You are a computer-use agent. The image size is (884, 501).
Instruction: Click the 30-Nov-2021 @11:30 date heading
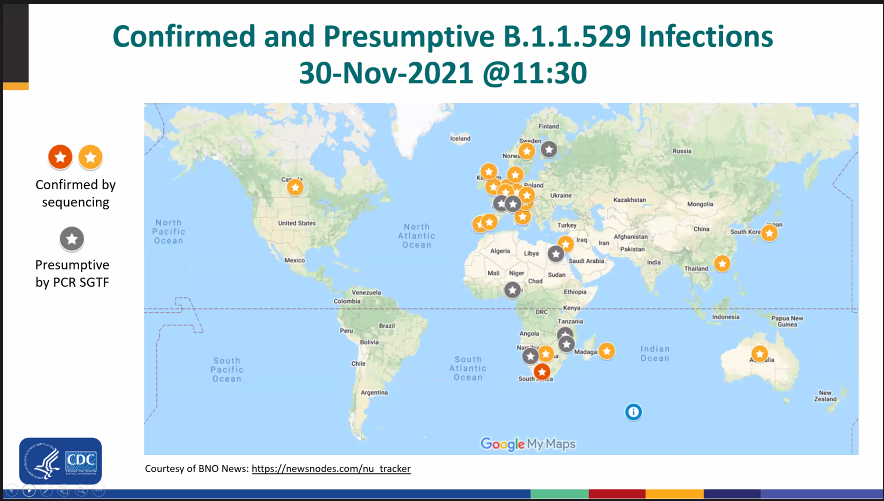coord(443,73)
